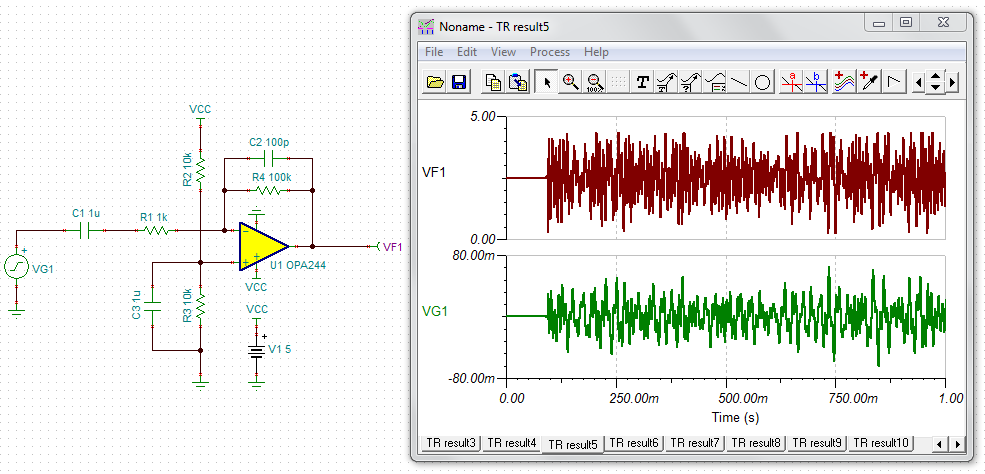This screenshot has width=985, height=474.
Task: Activate cursor 'b' measurement tool
Action: tap(816, 82)
